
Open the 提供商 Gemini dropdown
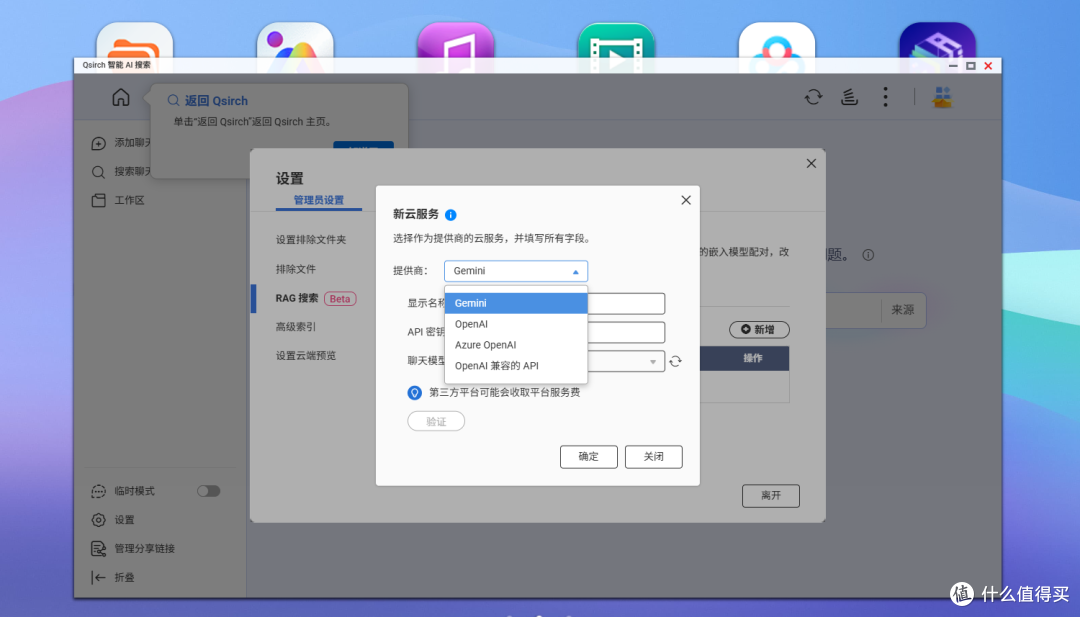(516, 271)
